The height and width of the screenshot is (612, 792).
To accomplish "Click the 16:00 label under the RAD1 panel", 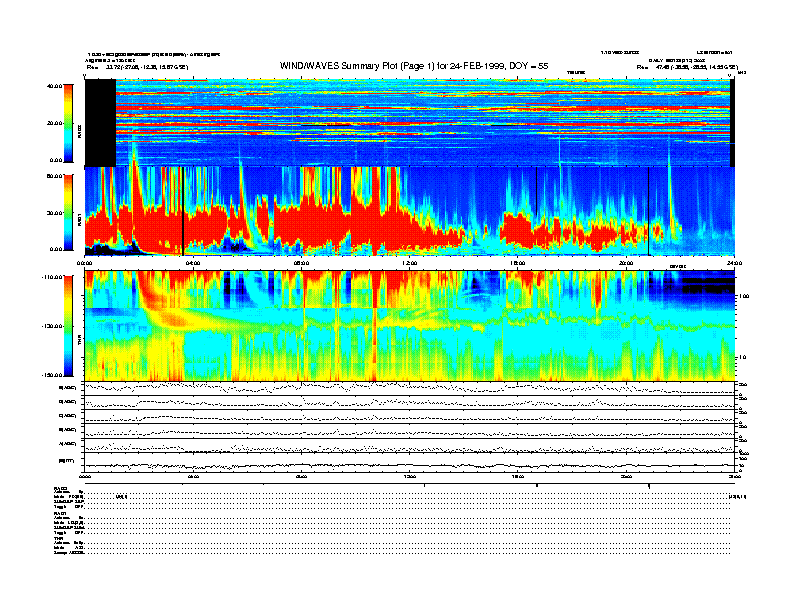I will 518,263.
